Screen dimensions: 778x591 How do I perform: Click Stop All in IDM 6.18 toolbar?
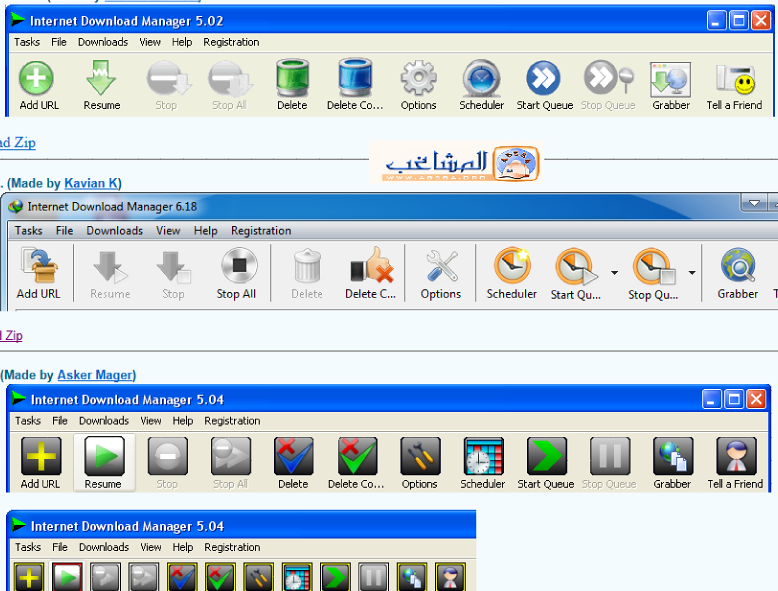(237, 274)
